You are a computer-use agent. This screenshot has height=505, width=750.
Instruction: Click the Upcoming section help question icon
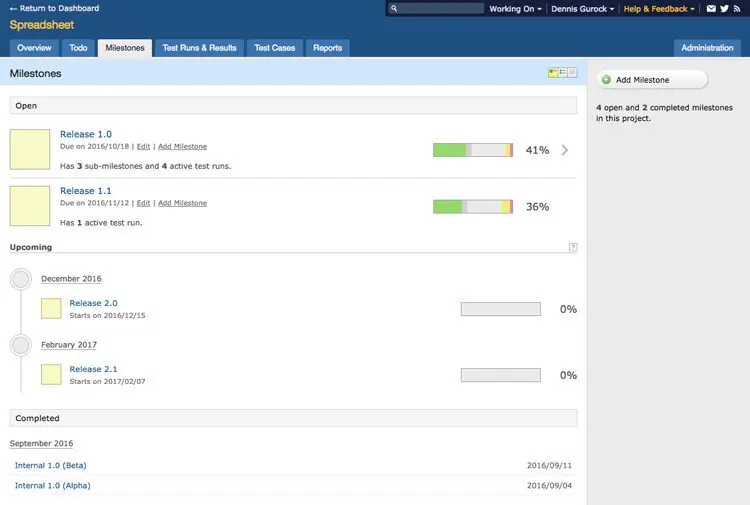573,247
